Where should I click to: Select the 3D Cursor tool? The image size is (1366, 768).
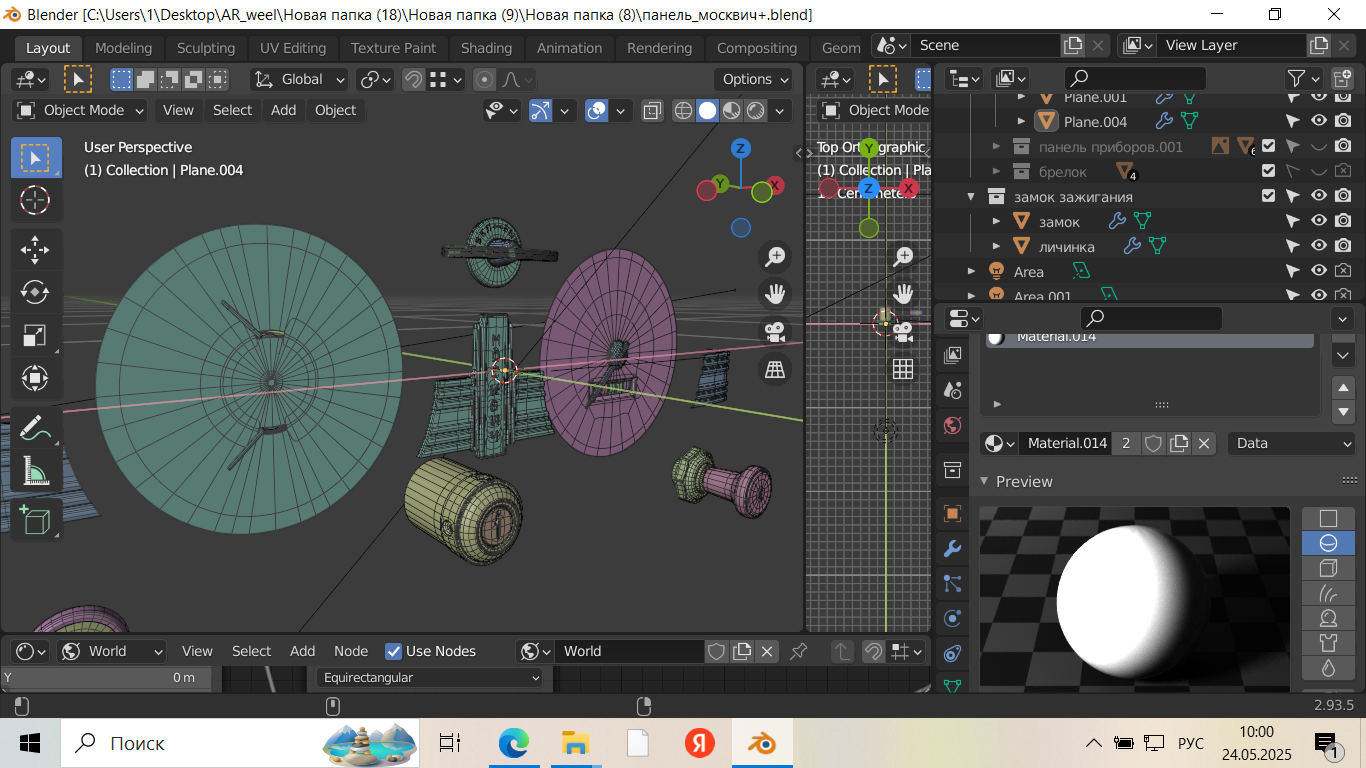click(x=35, y=200)
